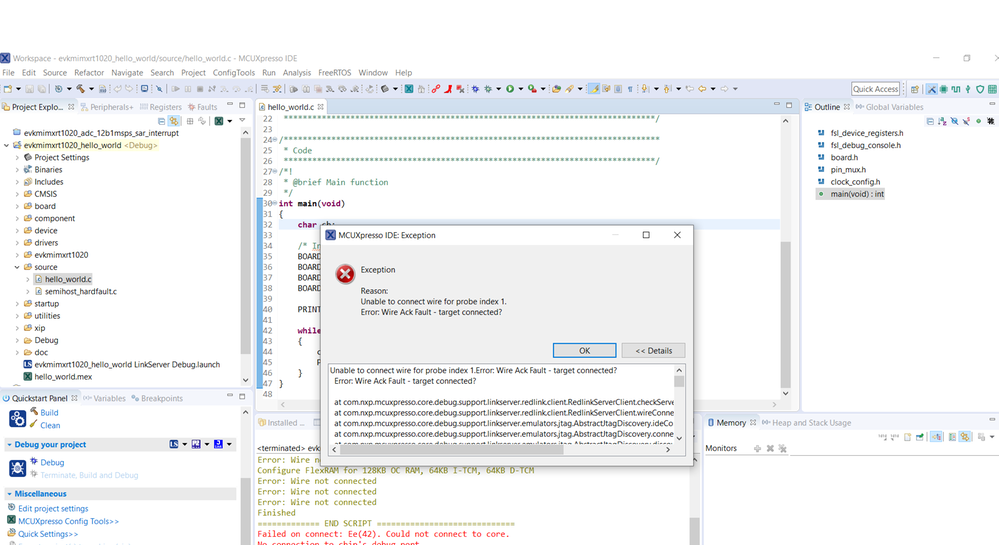The height and width of the screenshot is (545, 999).
Task: Switch to the Develop perspective icon
Action: pos(931,89)
